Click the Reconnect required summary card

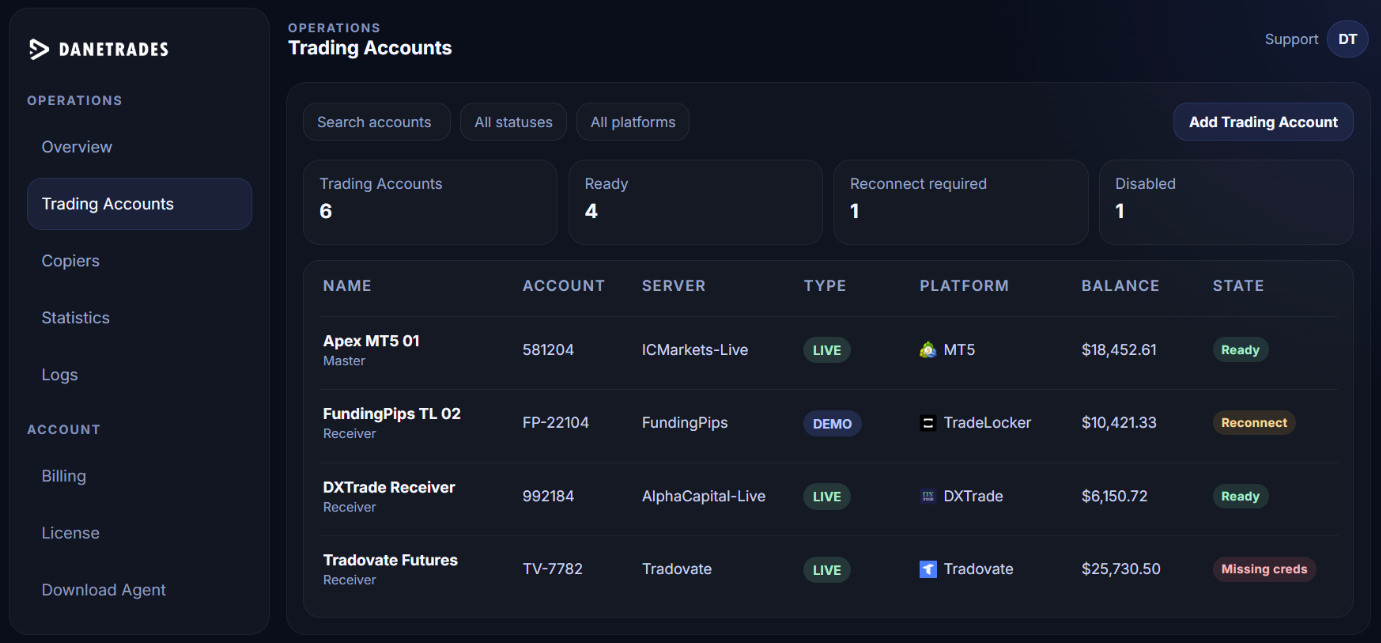tap(961, 202)
